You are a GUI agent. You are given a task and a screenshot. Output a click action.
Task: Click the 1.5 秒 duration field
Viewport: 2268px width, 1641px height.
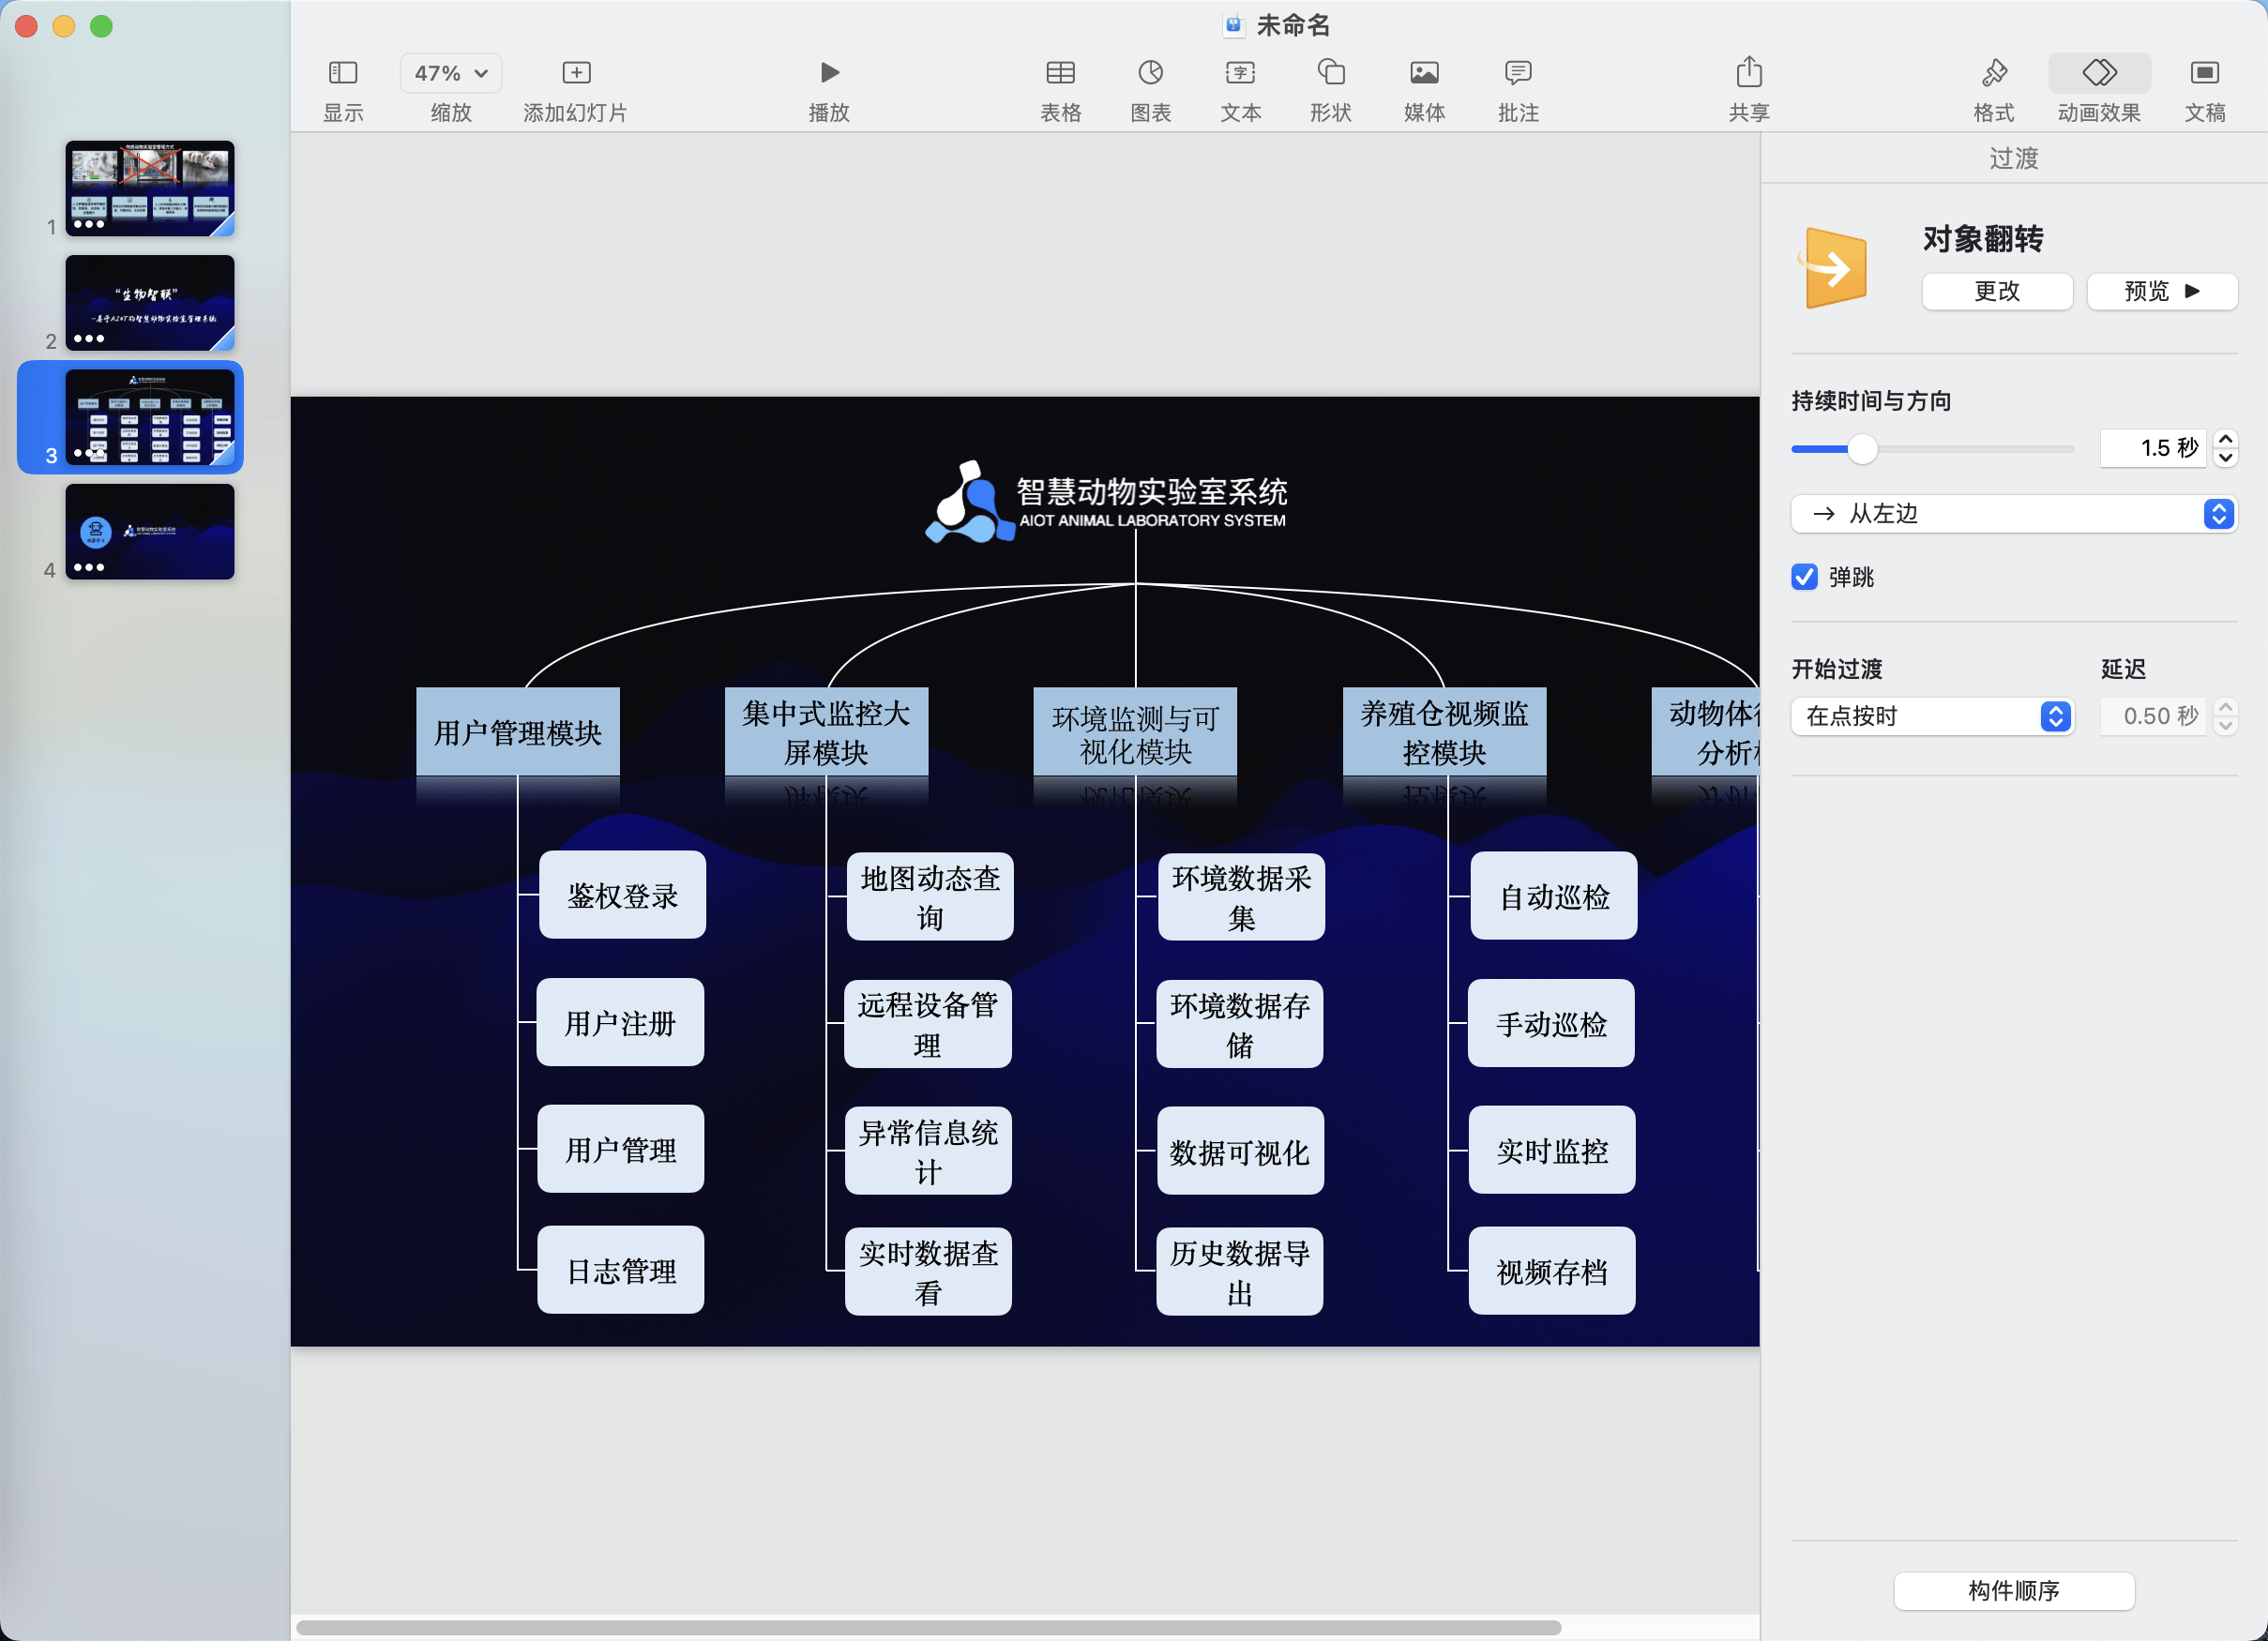tap(2153, 448)
